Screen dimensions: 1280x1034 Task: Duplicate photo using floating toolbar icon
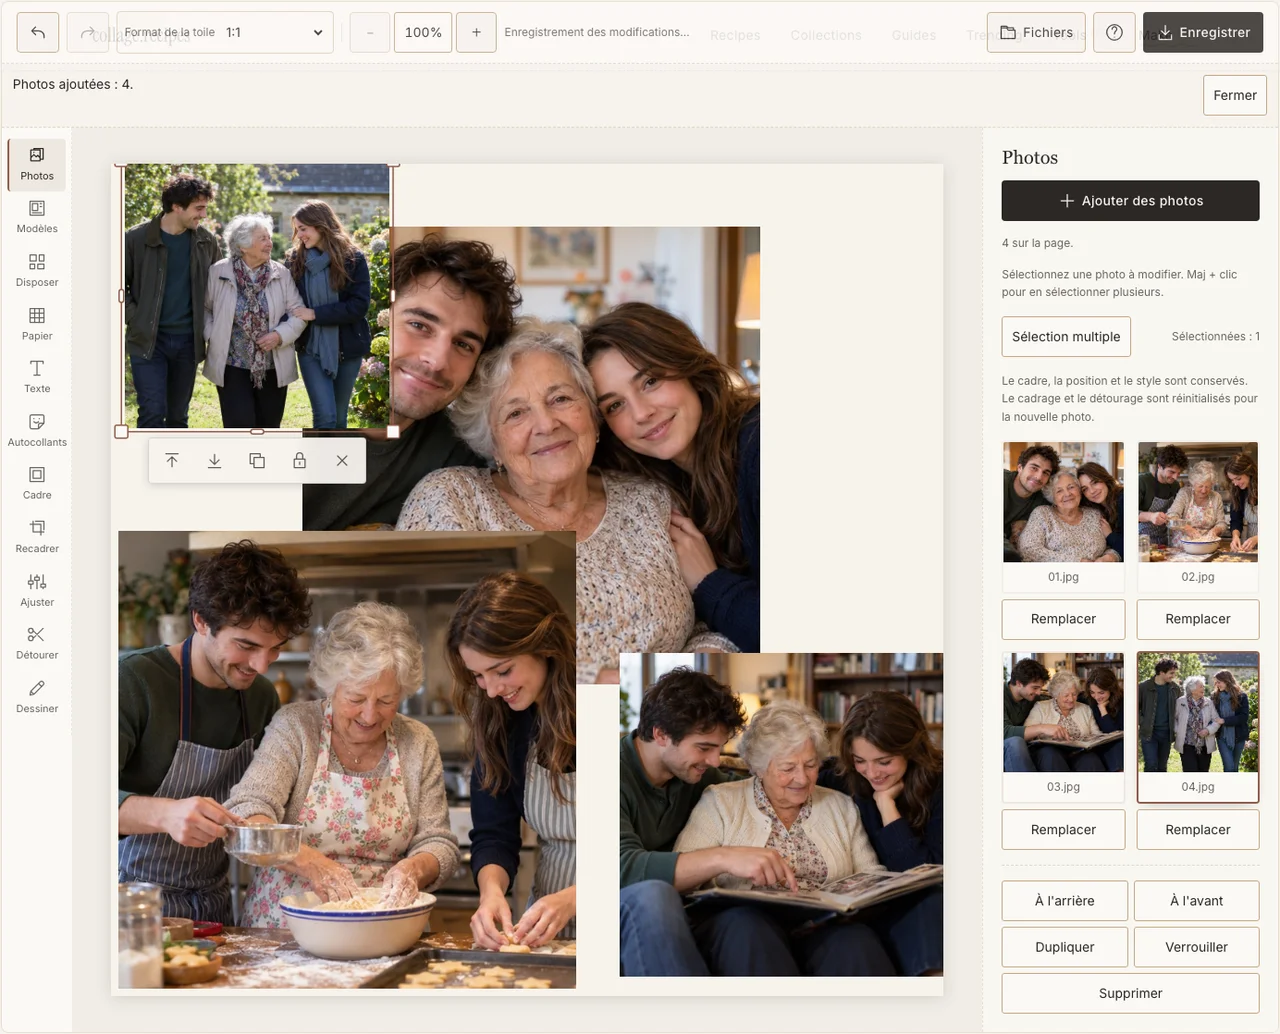click(x=257, y=461)
